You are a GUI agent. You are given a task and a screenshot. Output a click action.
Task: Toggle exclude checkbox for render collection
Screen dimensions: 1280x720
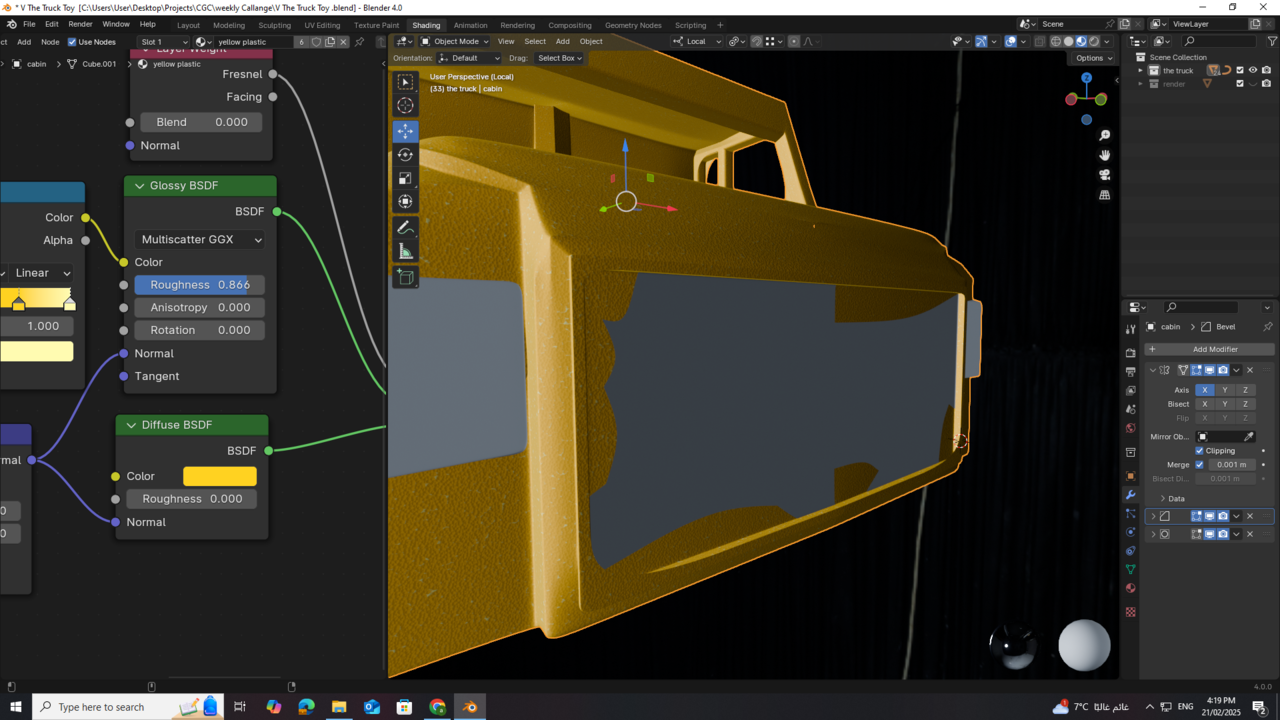pyautogui.click(x=1240, y=84)
